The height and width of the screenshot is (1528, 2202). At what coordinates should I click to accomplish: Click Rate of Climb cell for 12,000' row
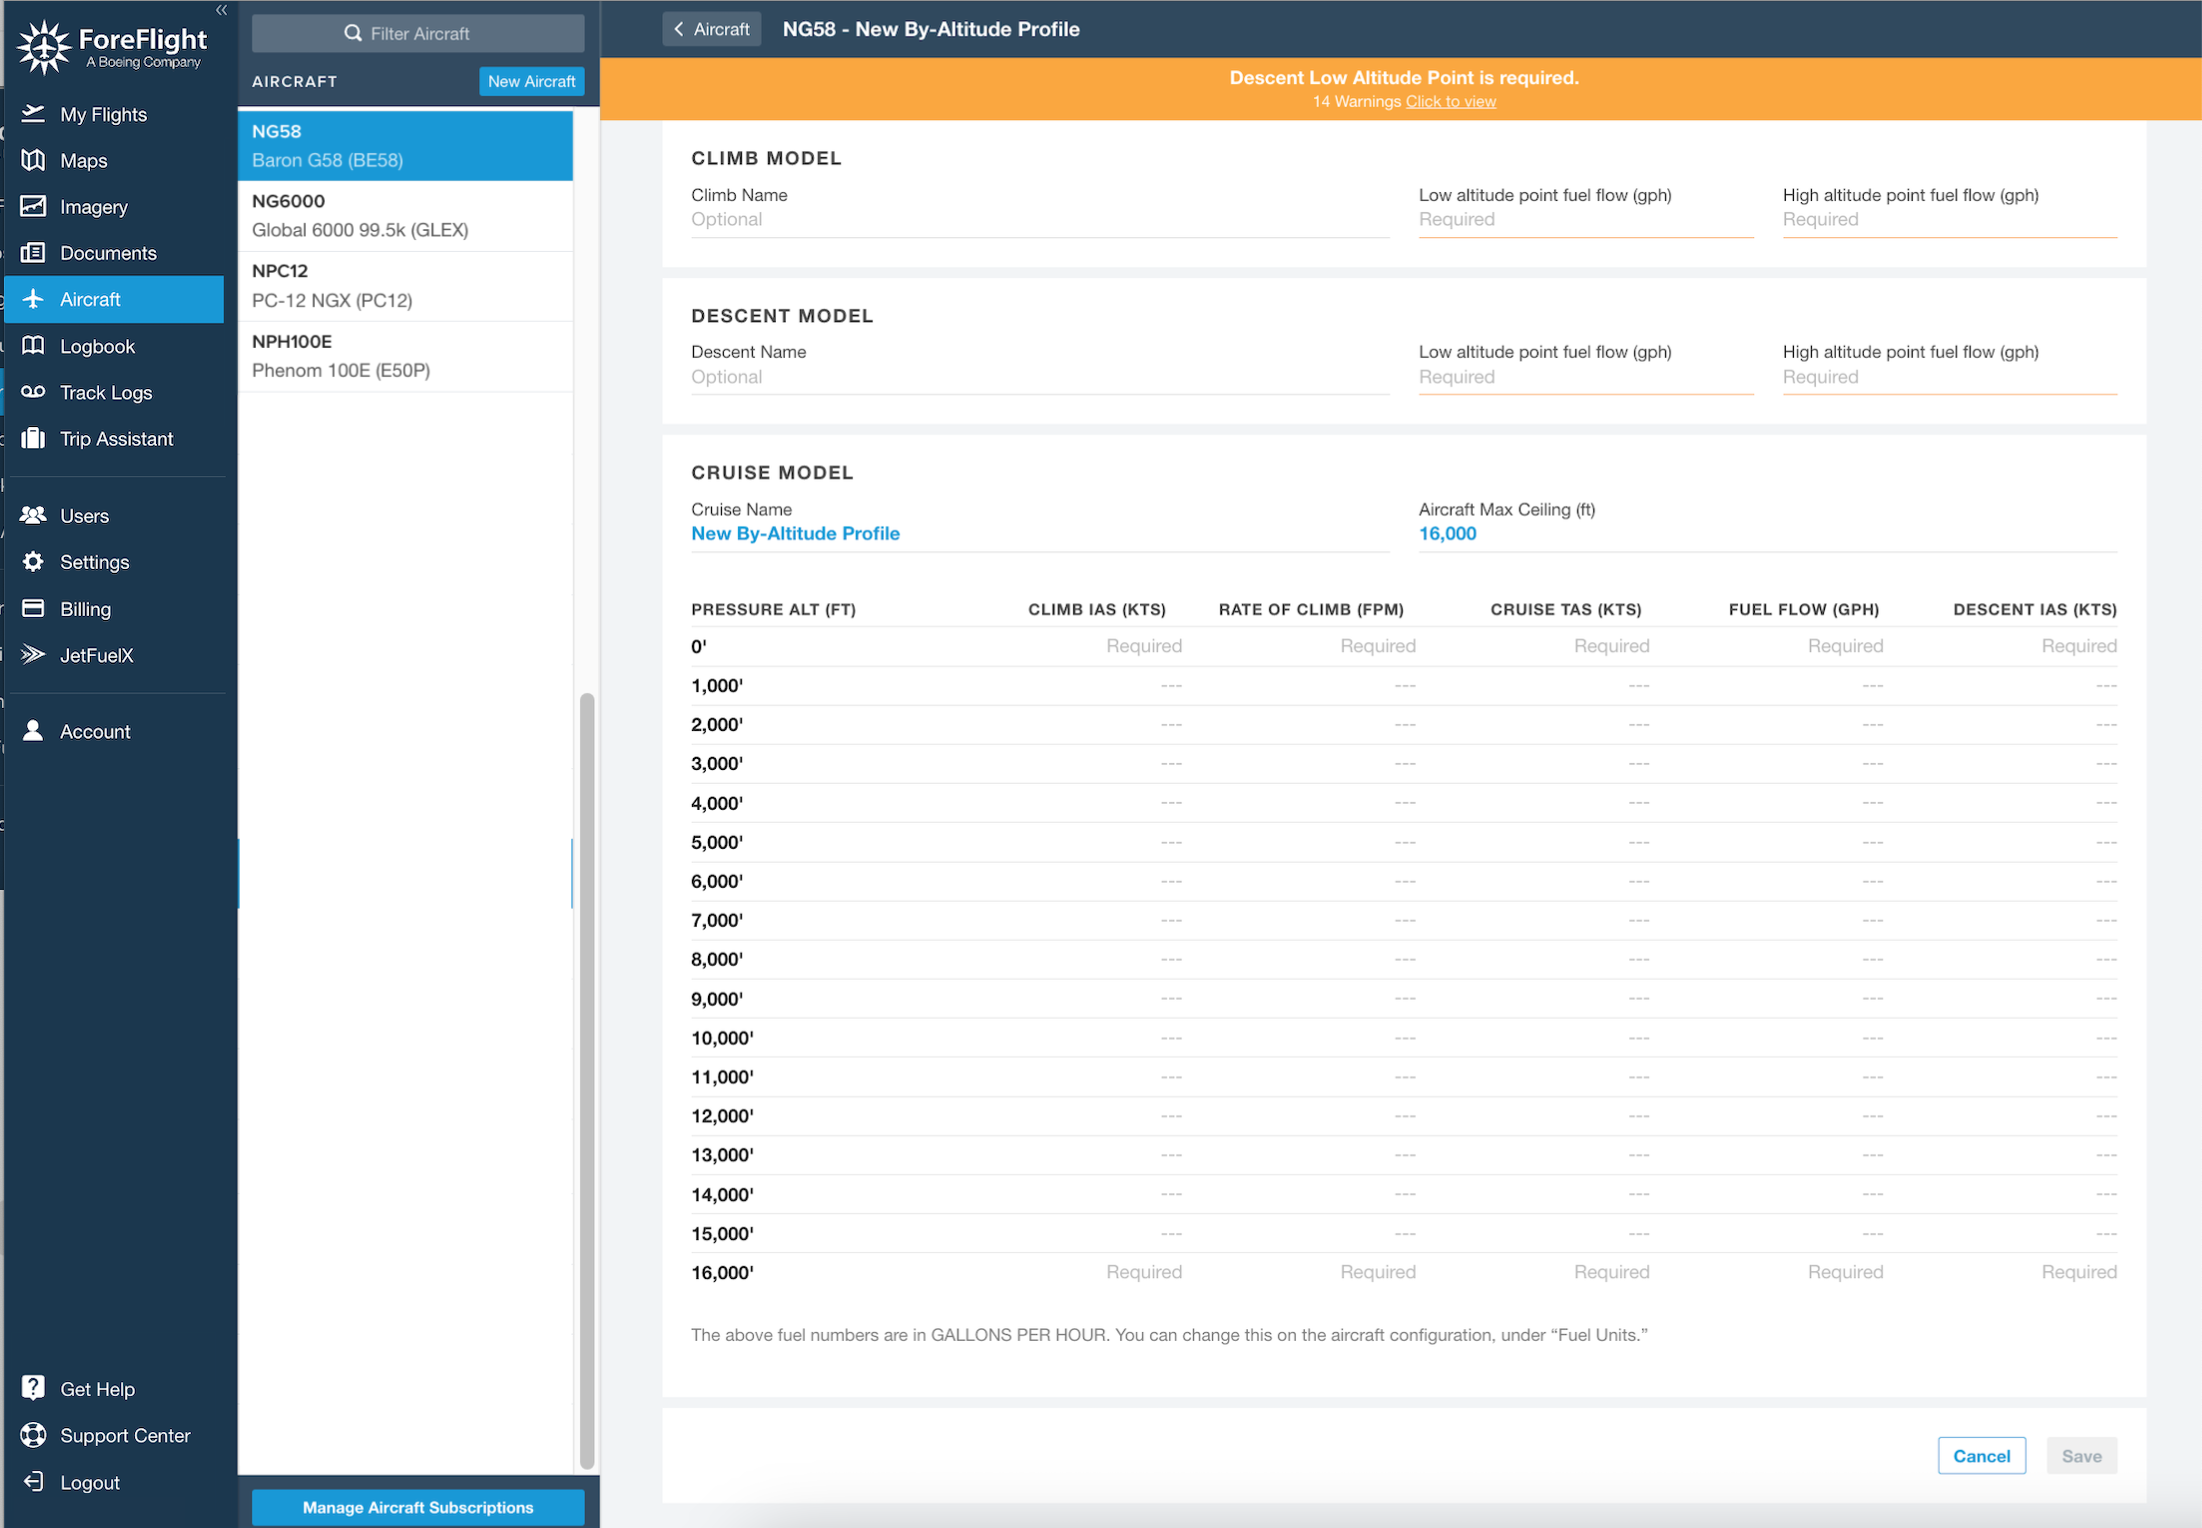click(x=1404, y=1116)
